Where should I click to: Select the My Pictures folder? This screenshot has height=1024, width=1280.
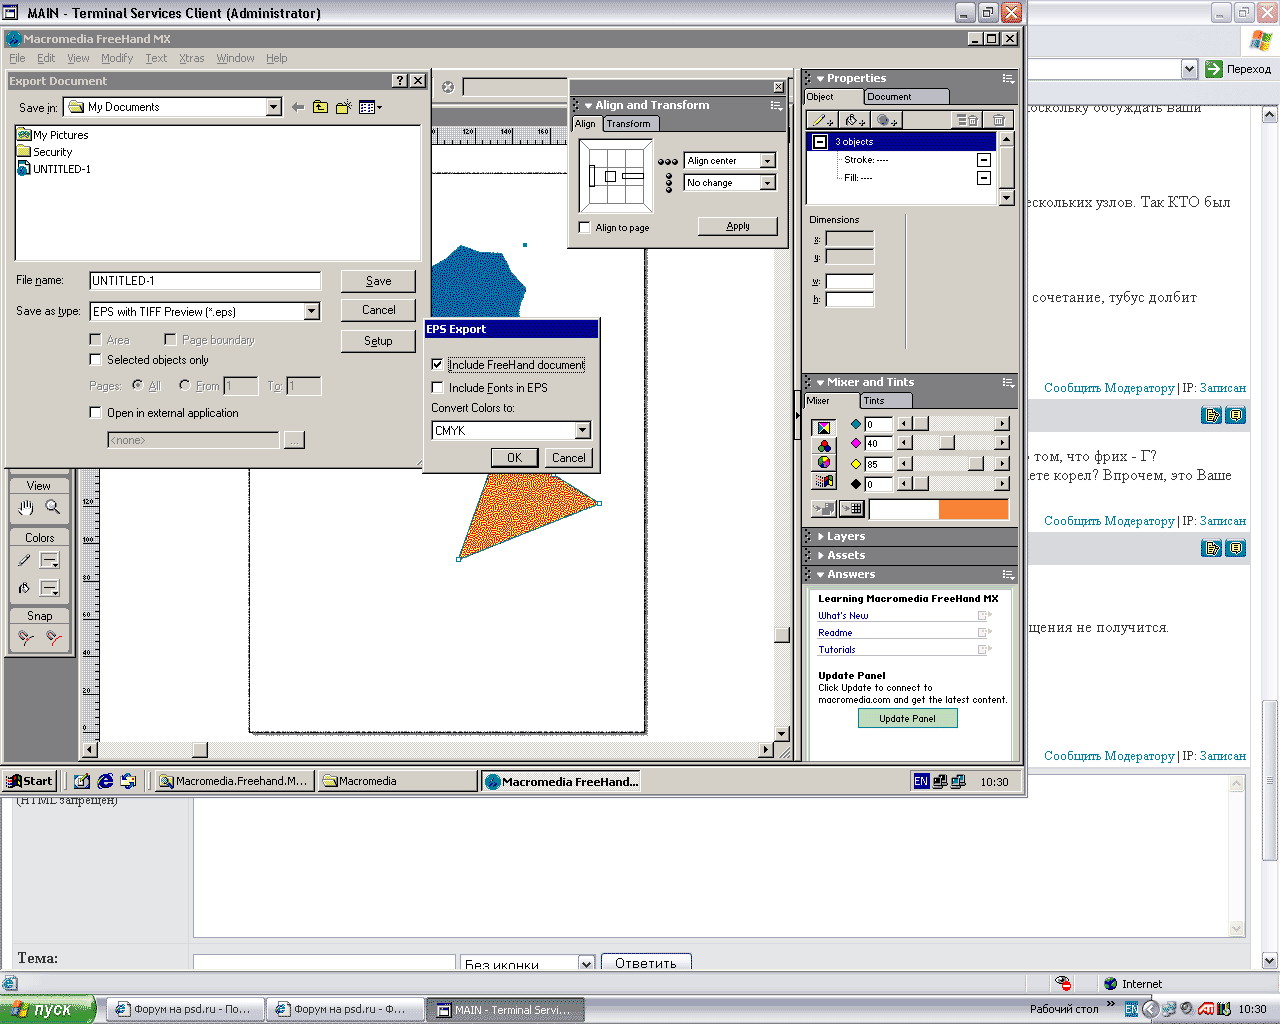tap(53, 135)
